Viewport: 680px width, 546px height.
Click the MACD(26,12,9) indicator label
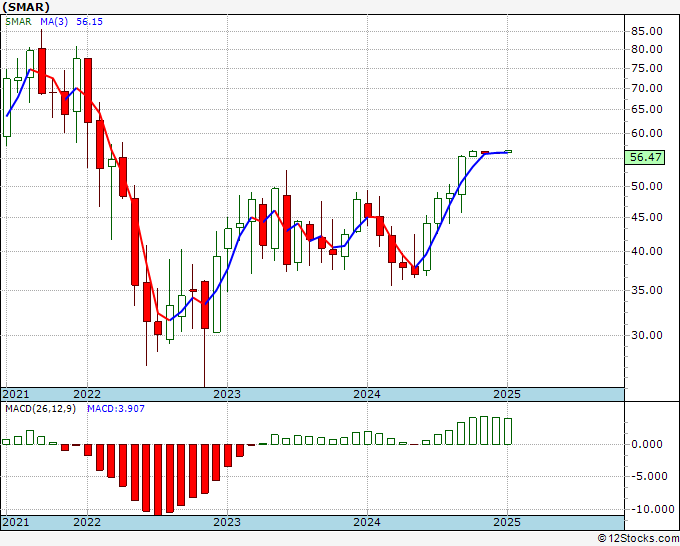(40, 409)
